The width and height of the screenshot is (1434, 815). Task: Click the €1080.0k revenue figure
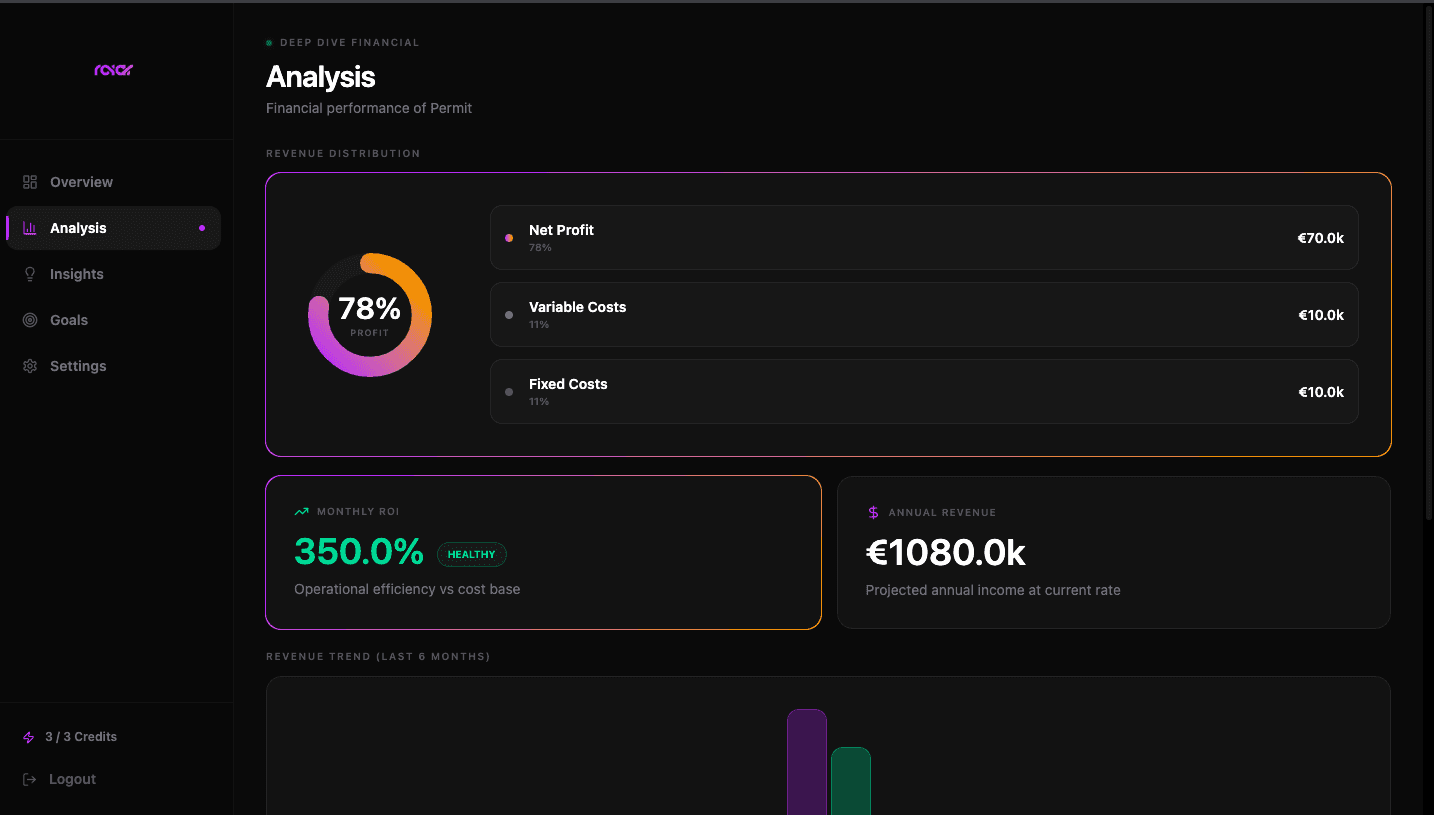tap(945, 553)
